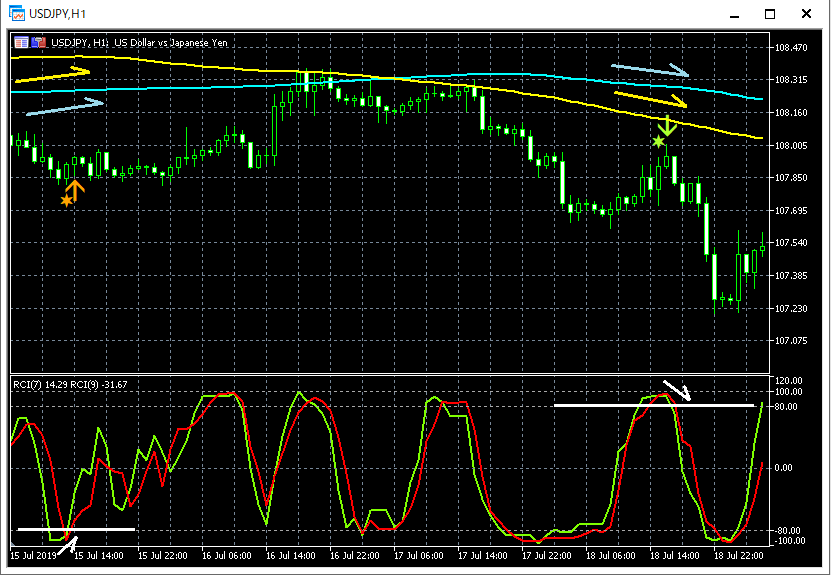Click the 0.00 RCI scale value
This screenshot has height=575, width=832.
784,468
